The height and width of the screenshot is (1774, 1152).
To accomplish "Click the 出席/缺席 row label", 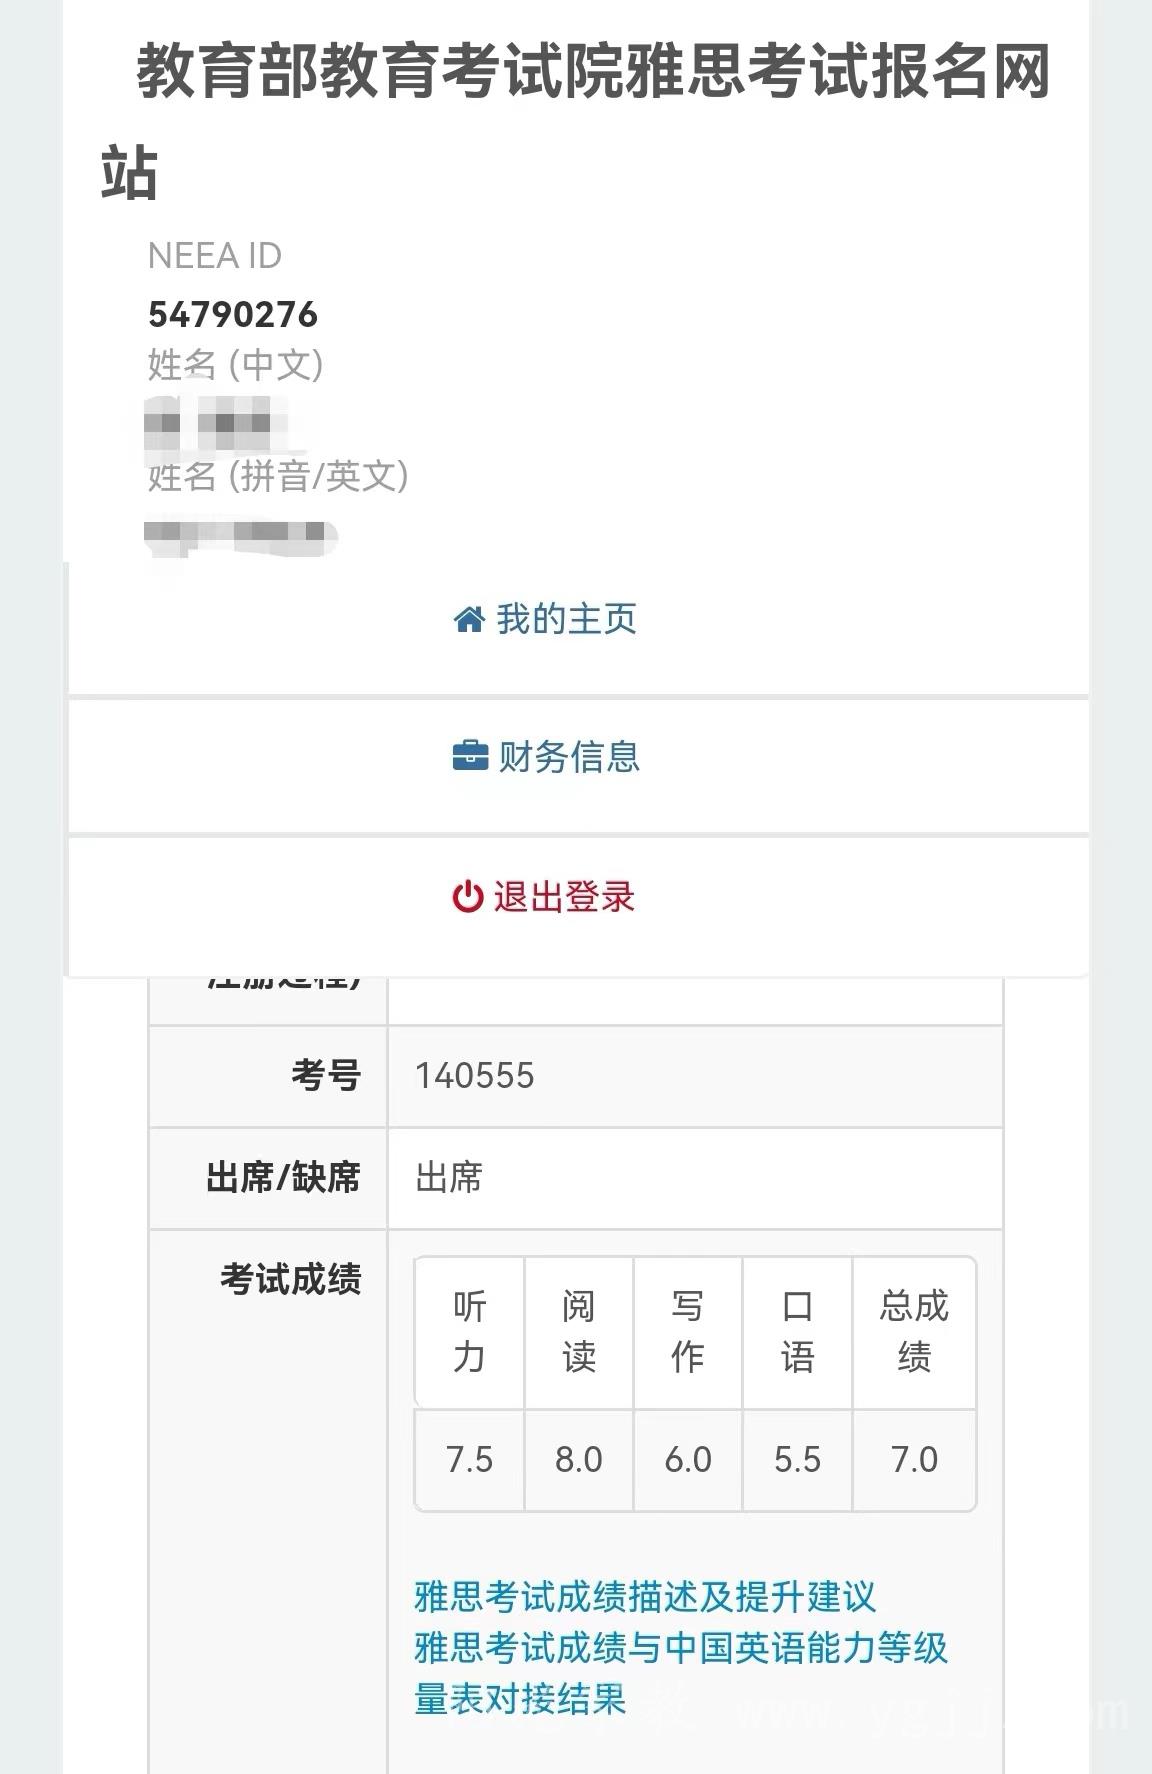I will point(283,1178).
